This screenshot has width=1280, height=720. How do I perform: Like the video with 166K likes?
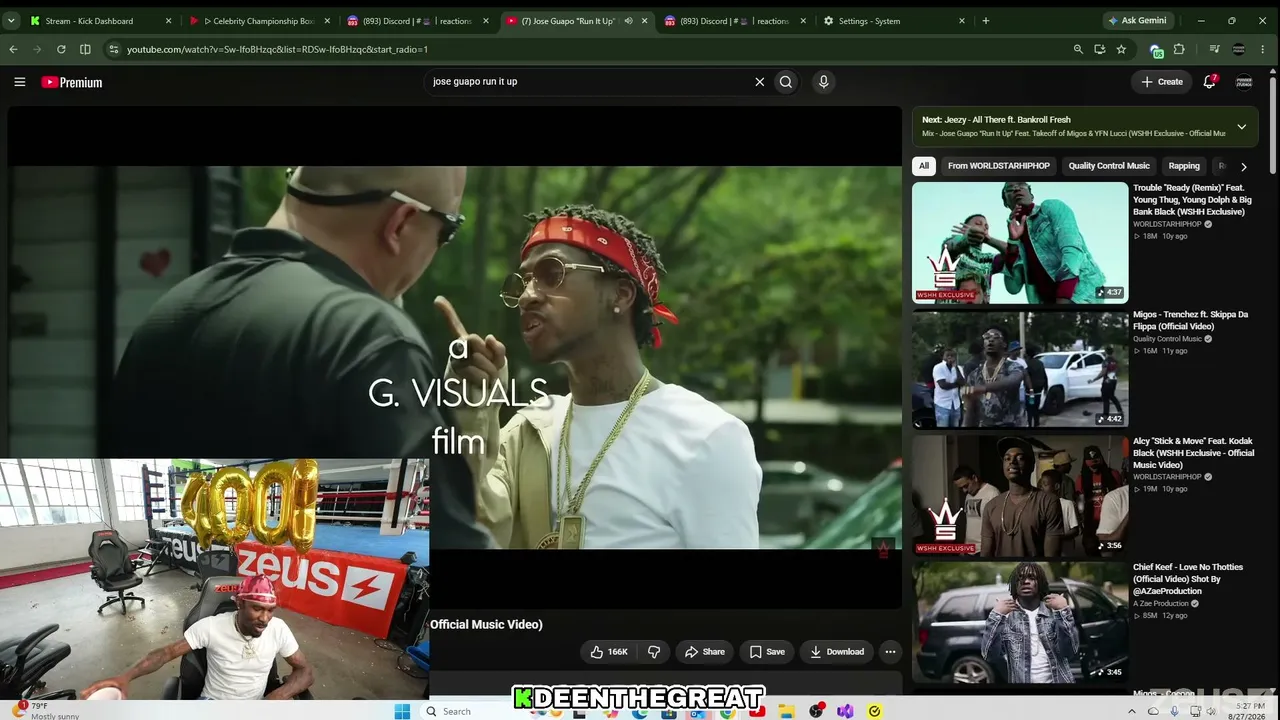click(609, 652)
